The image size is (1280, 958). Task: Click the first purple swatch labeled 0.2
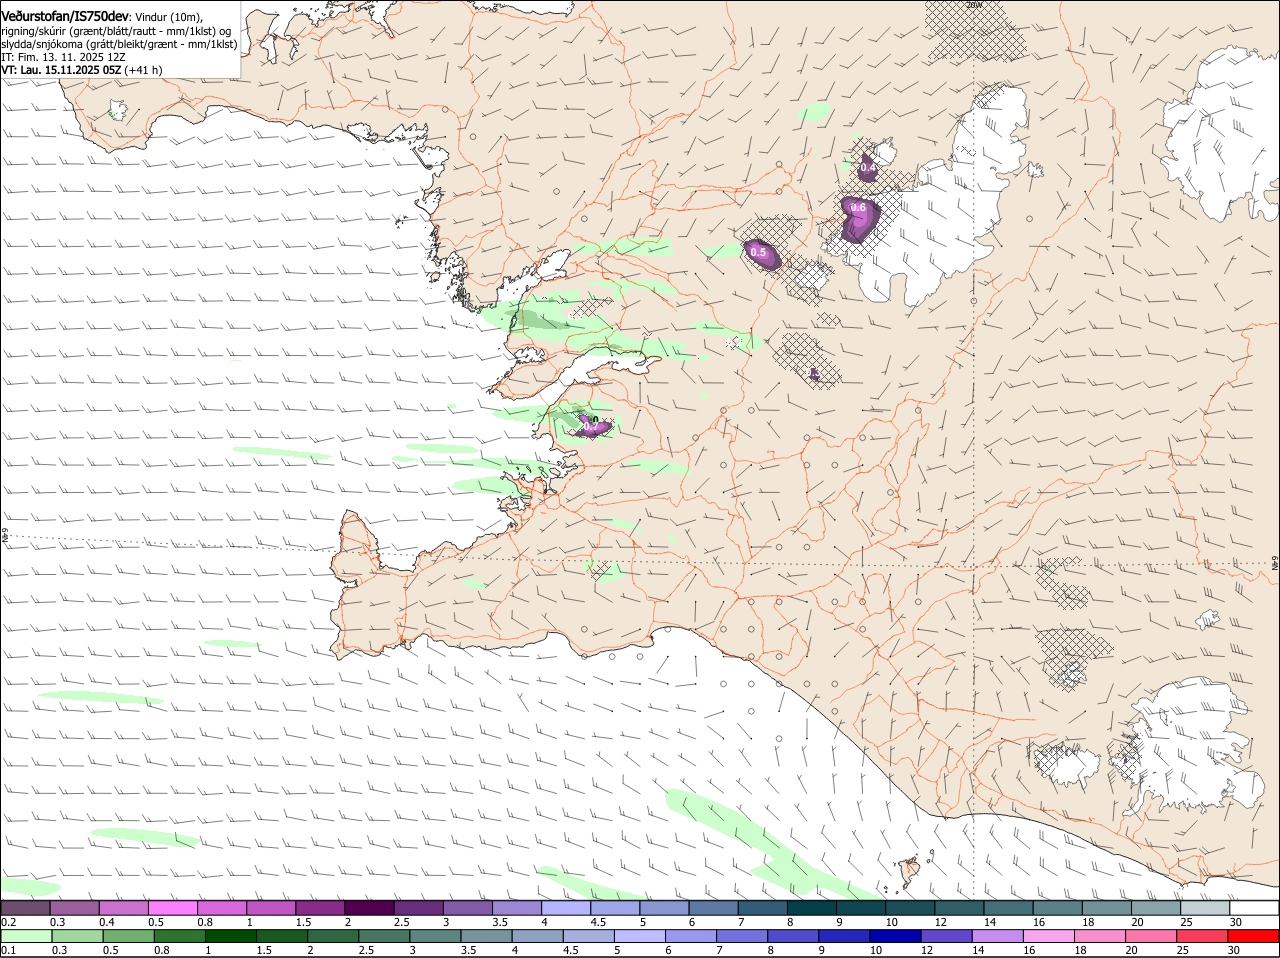click(25, 908)
